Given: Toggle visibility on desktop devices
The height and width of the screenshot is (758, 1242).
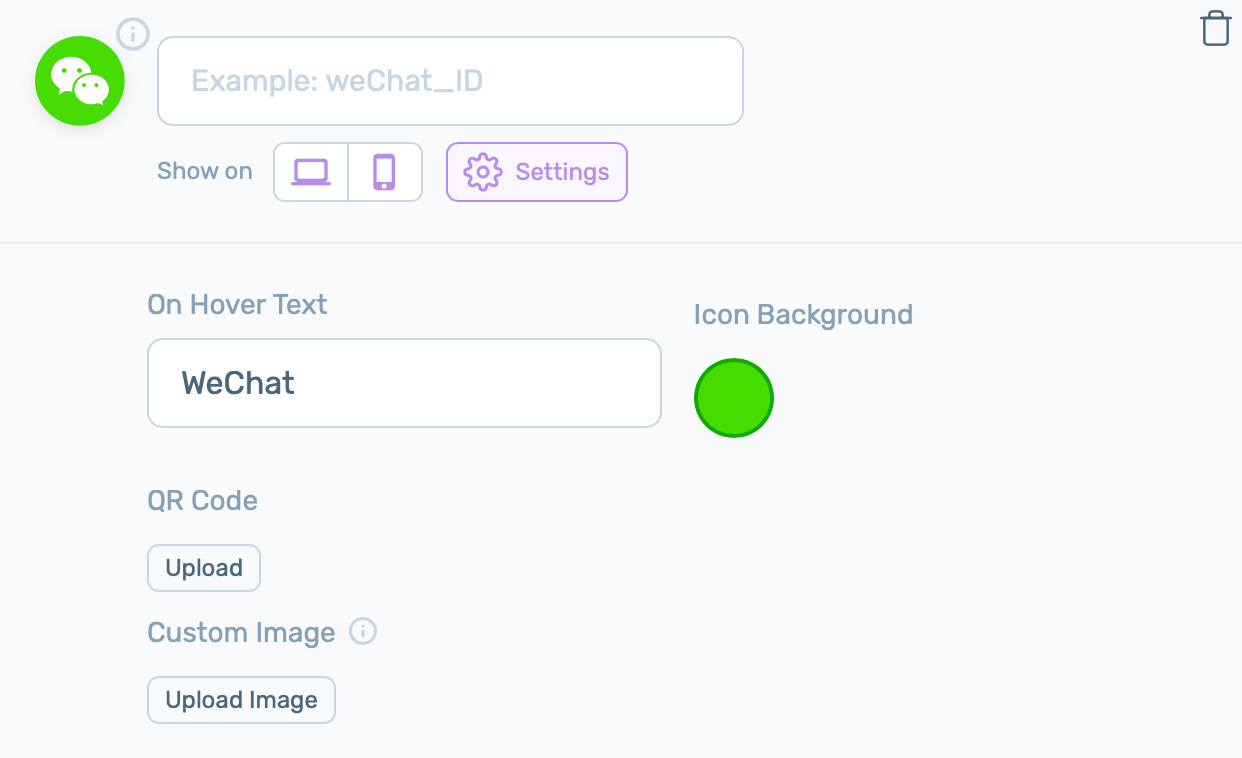Looking at the screenshot, I should coord(311,171).
